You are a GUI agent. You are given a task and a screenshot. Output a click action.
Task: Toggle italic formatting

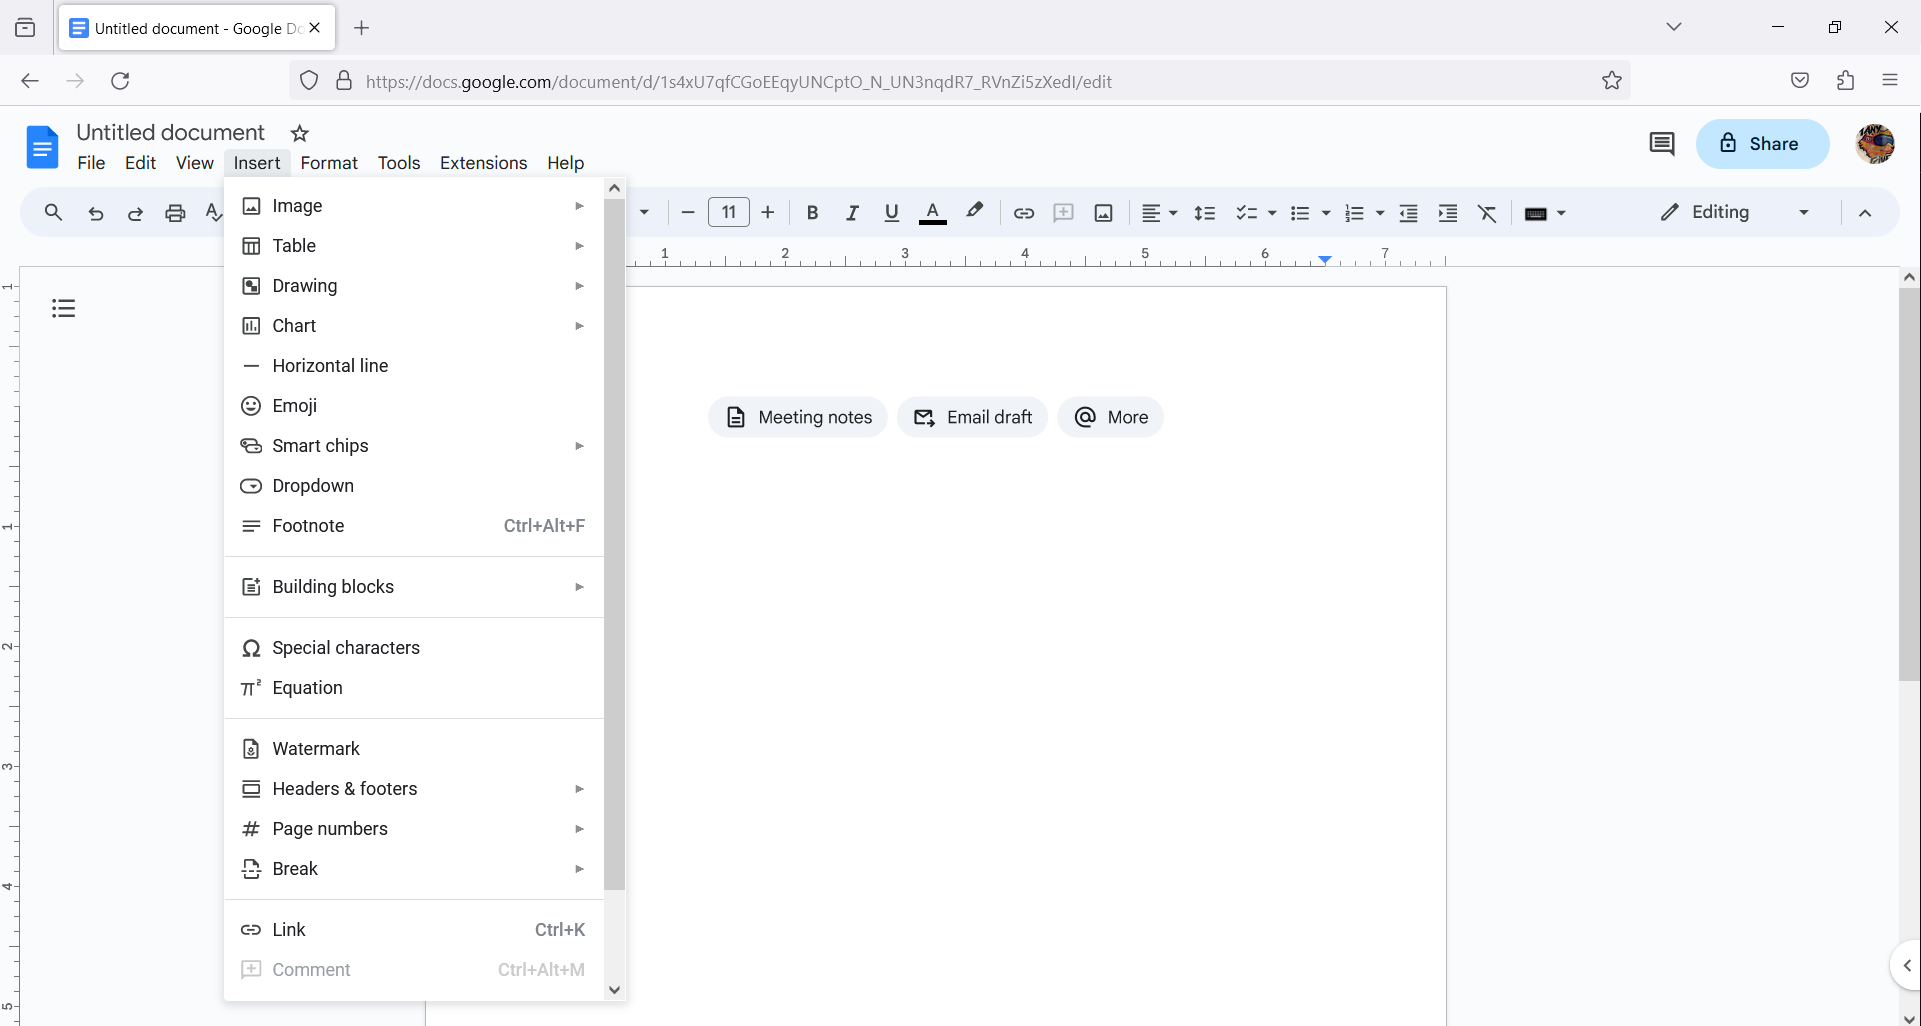coord(852,212)
